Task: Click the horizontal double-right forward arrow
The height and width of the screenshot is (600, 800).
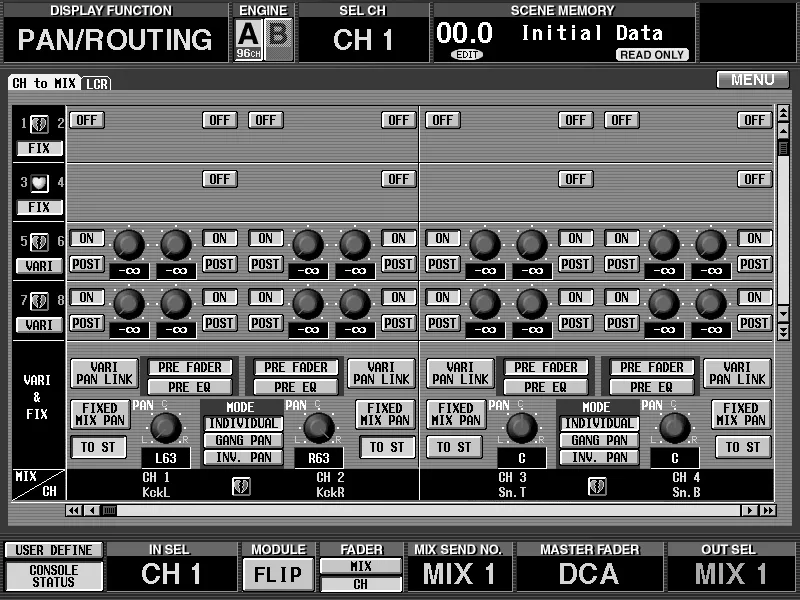Action: 768,510
